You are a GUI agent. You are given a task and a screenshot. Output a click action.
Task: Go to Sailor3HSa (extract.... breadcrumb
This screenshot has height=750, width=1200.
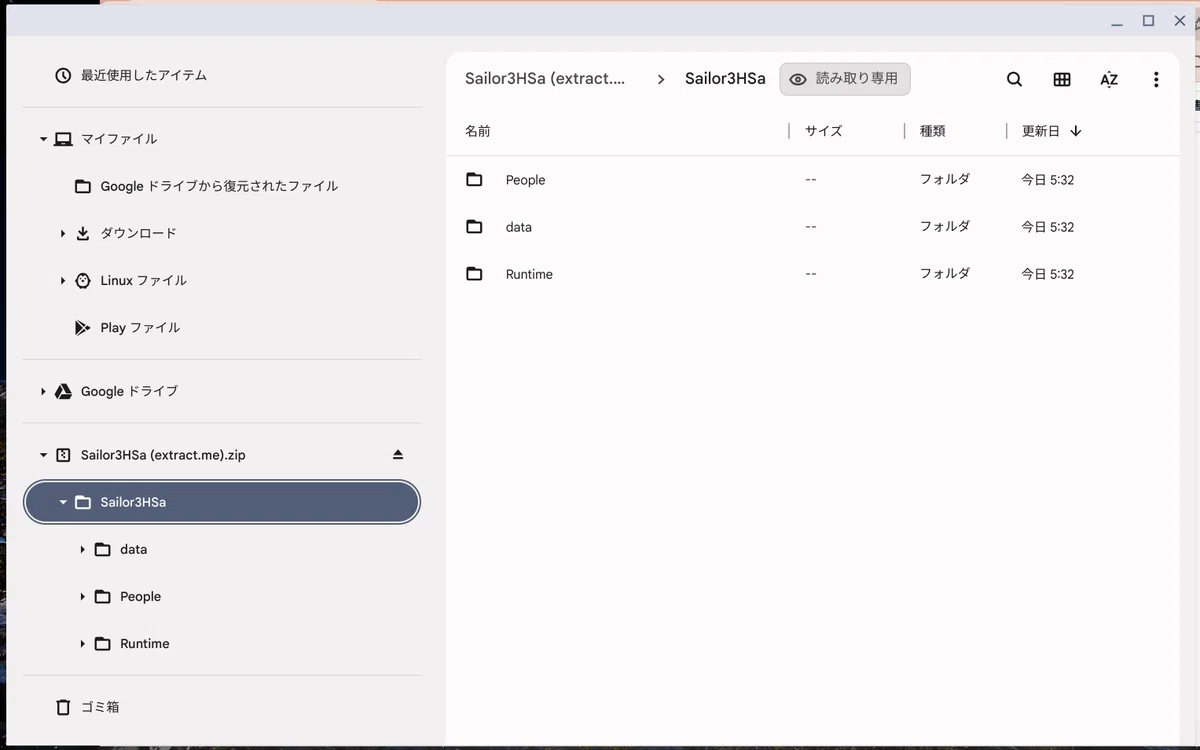pyautogui.click(x=545, y=79)
